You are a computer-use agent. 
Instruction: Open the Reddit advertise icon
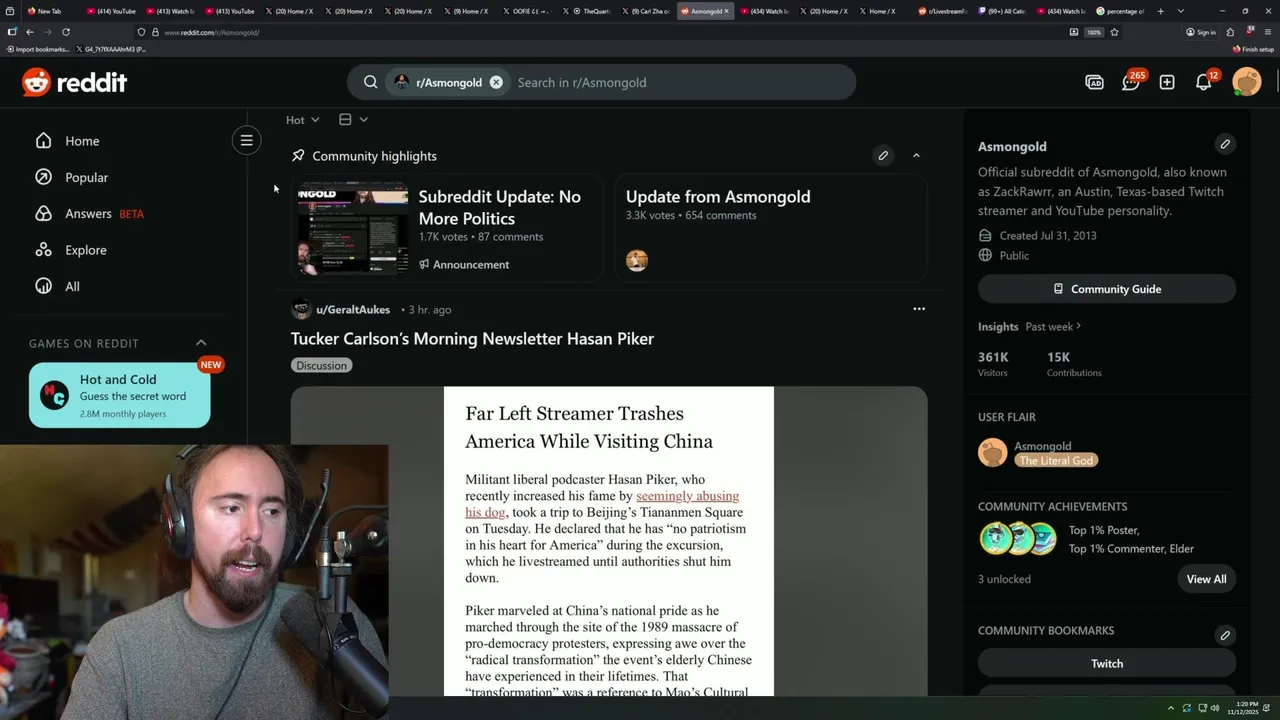coord(1094,82)
